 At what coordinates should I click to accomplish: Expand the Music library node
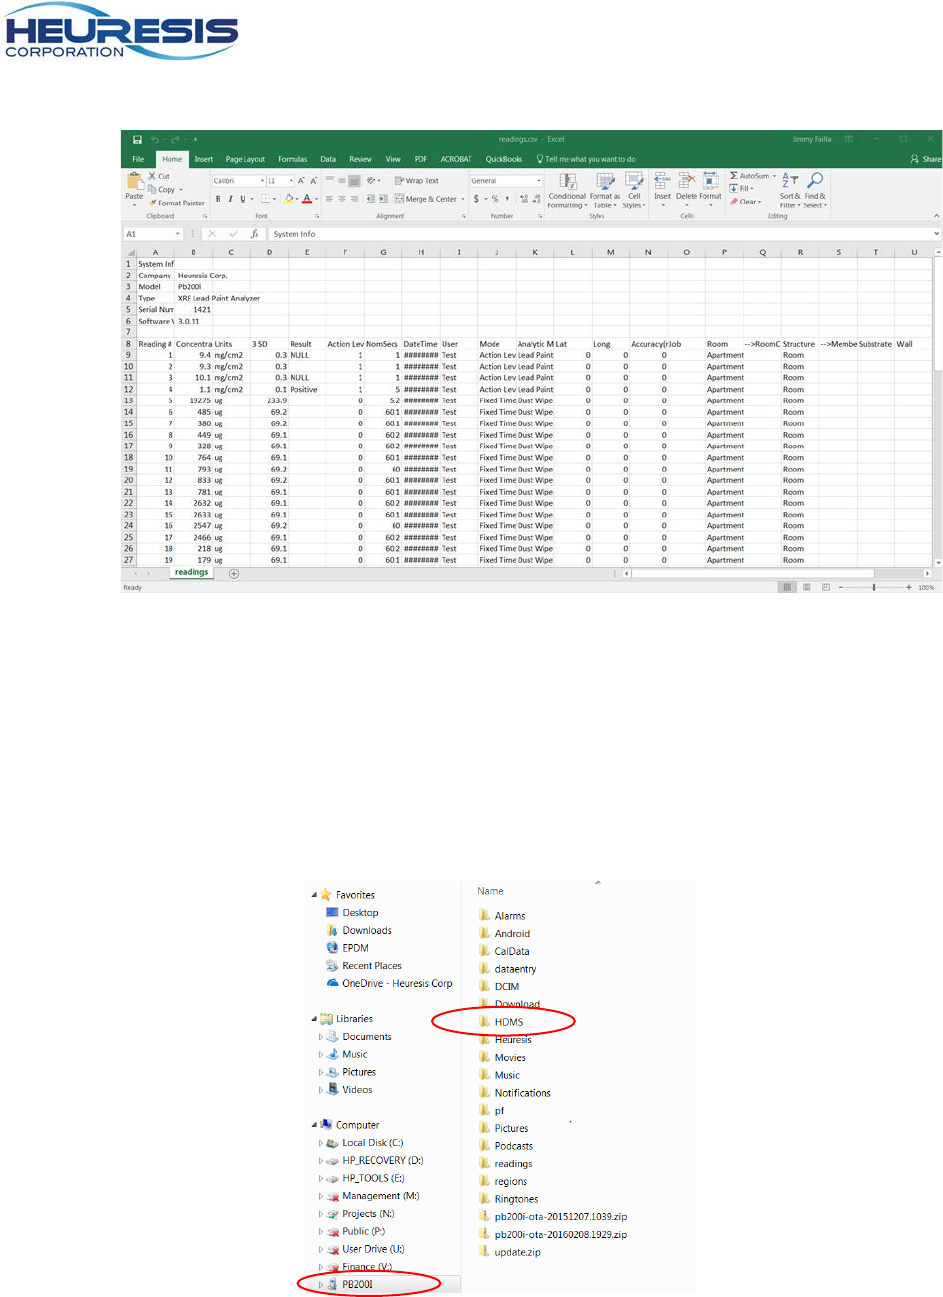click(x=321, y=1054)
